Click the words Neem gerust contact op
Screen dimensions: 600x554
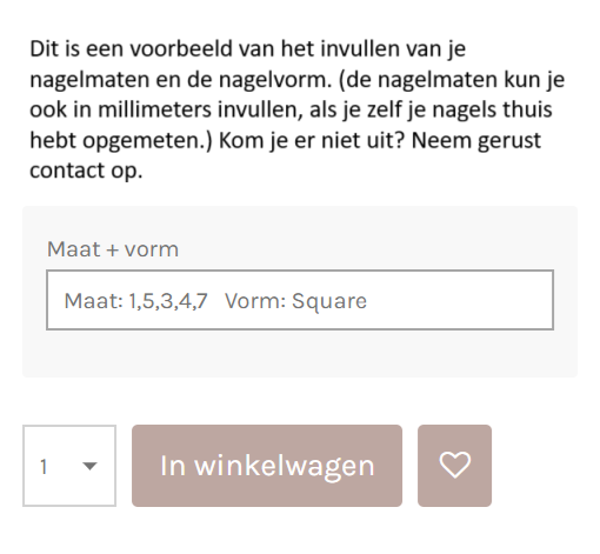point(459,140)
